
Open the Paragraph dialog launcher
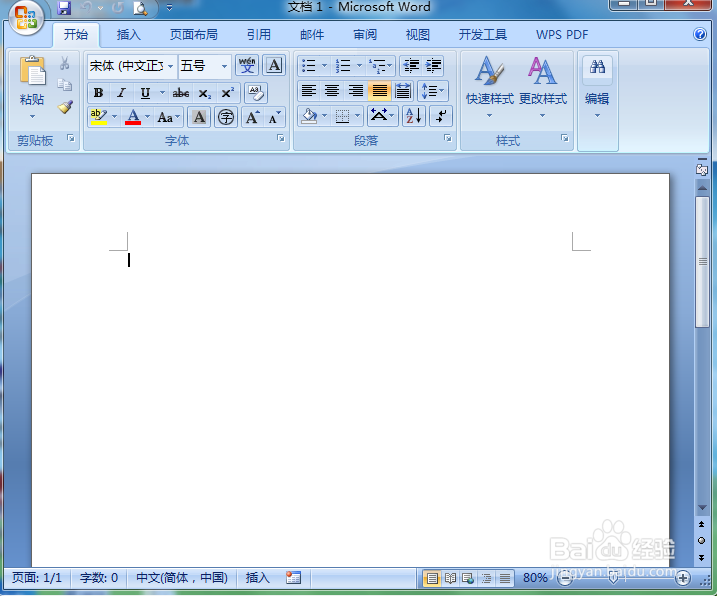448,138
